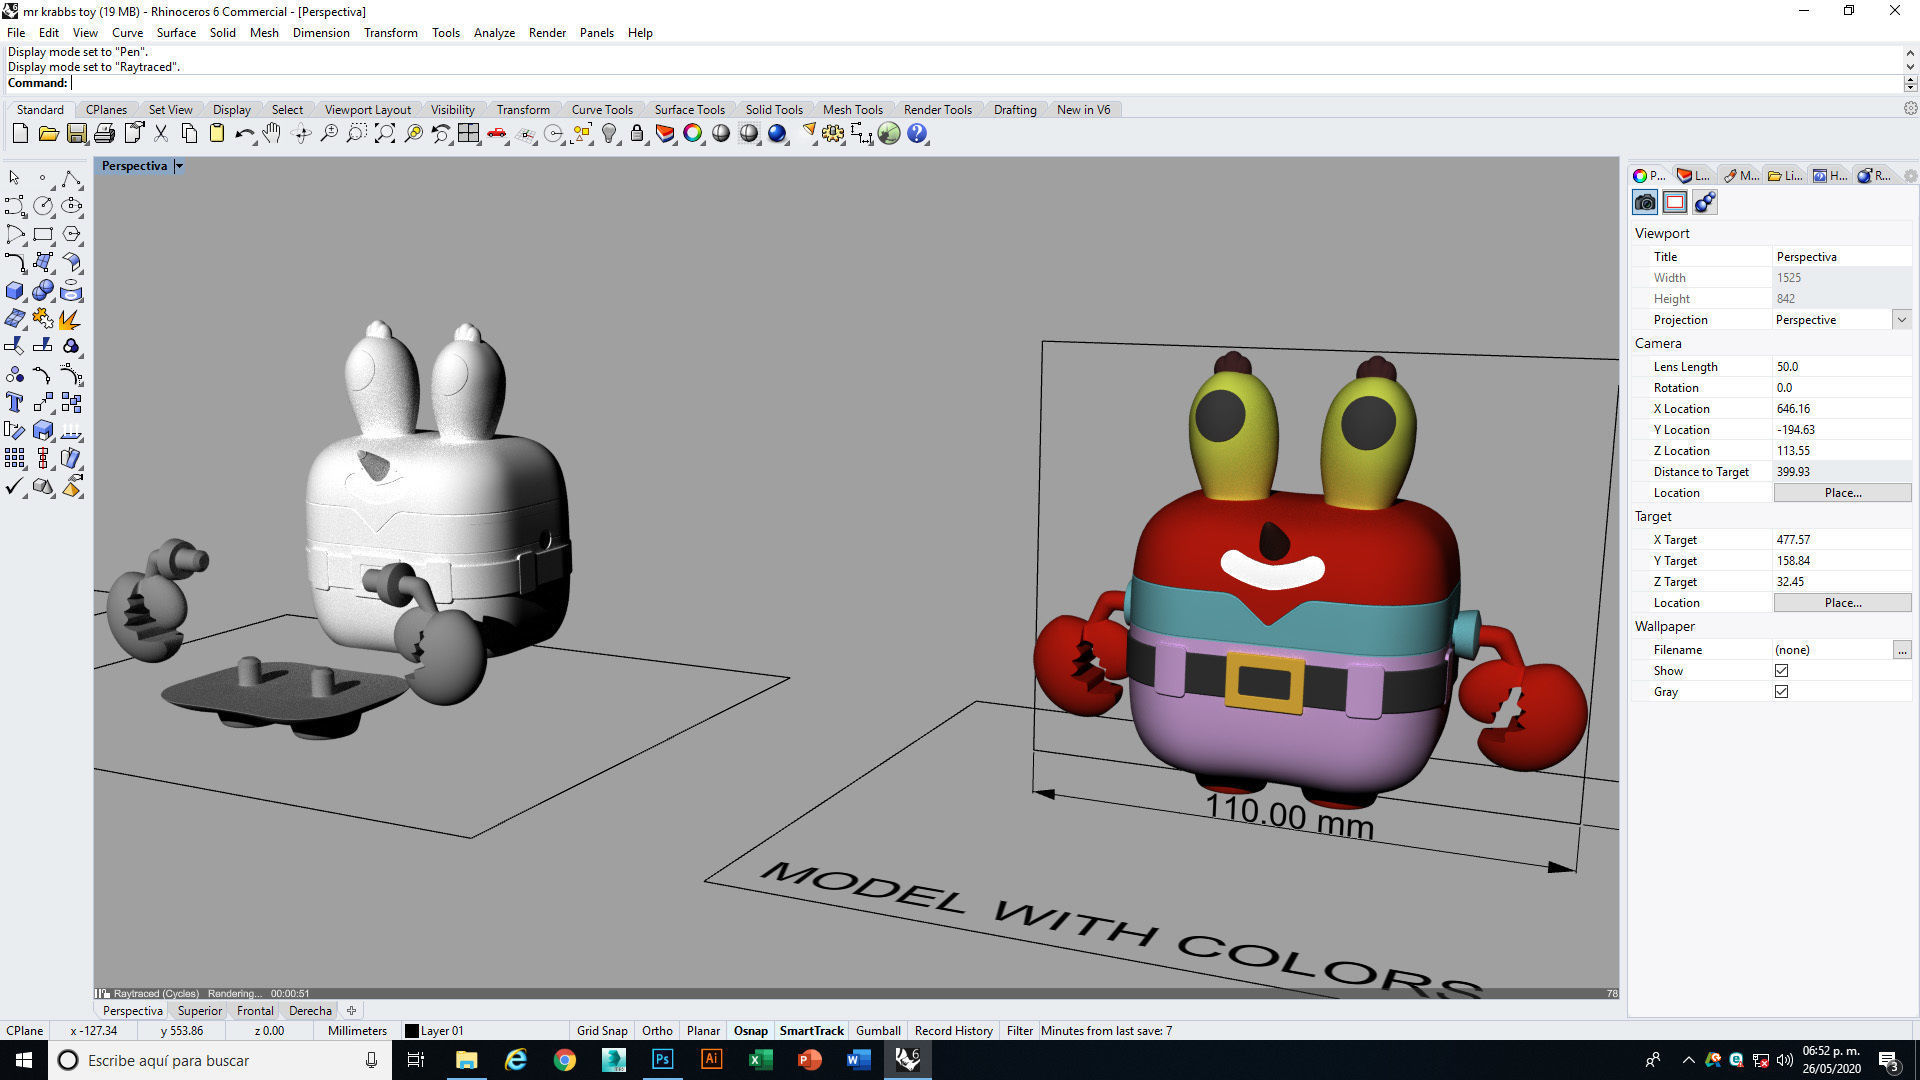Toggle Ortho mode in the status bar
This screenshot has height=1080, width=1920.
[x=657, y=1031]
